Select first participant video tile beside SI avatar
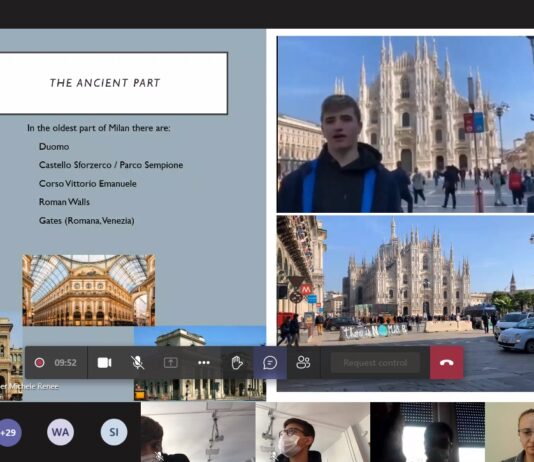 point(198,432)
